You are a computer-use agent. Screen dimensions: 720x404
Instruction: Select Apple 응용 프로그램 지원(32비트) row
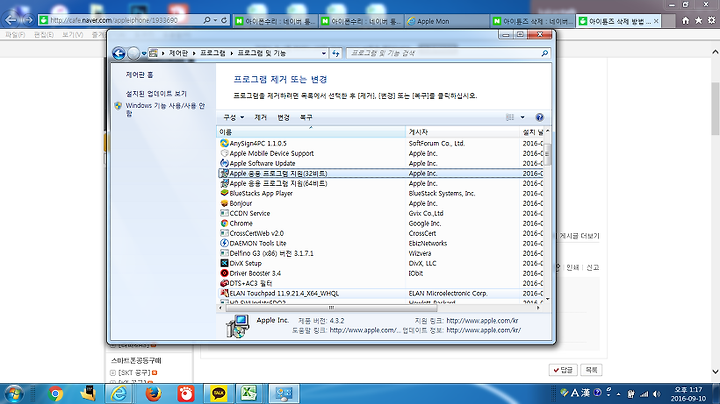(380, 173)
